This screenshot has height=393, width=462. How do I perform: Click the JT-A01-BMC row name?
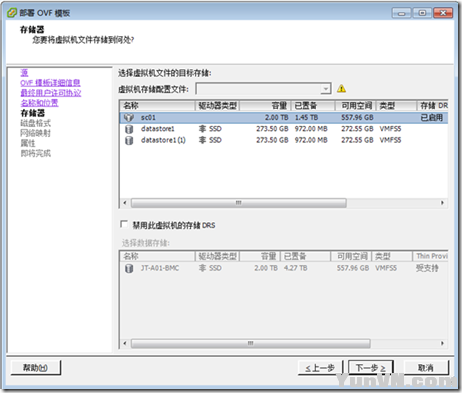[x=160, y=268]
